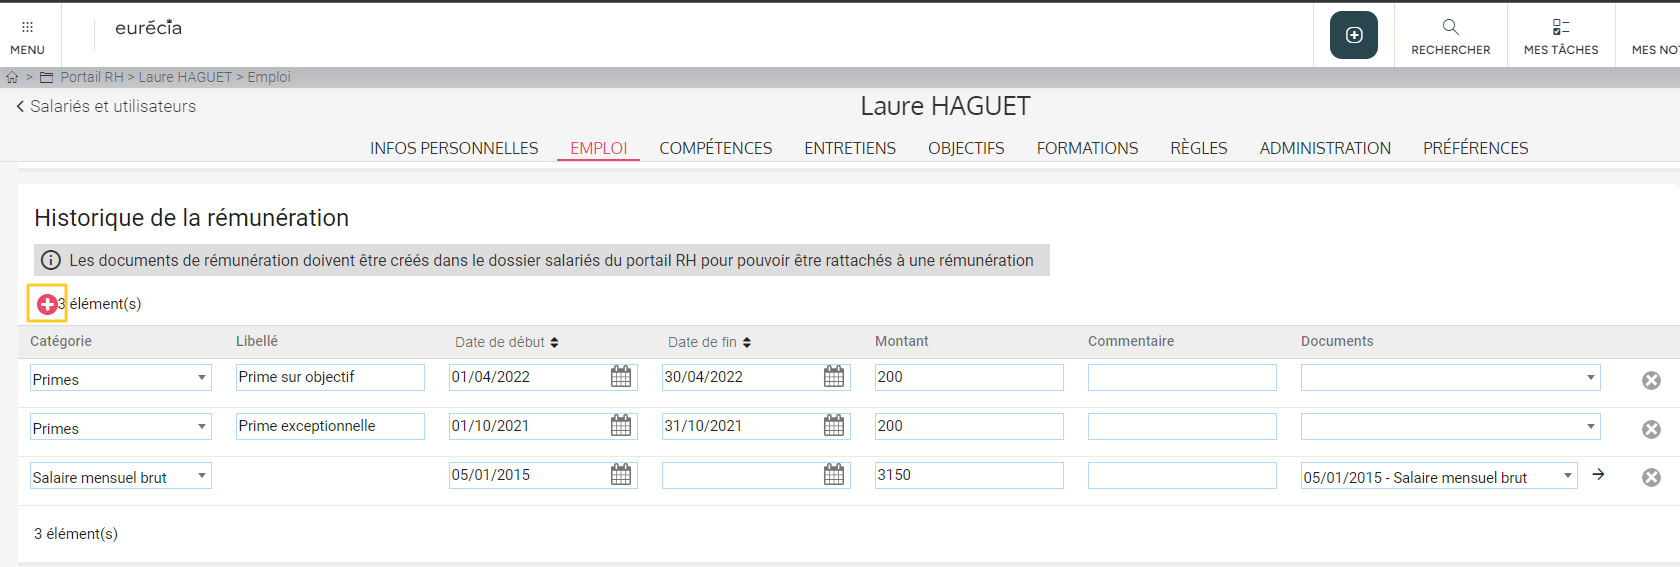Click the RECHERCHER magnifier icon

(x=1450, y=27)
